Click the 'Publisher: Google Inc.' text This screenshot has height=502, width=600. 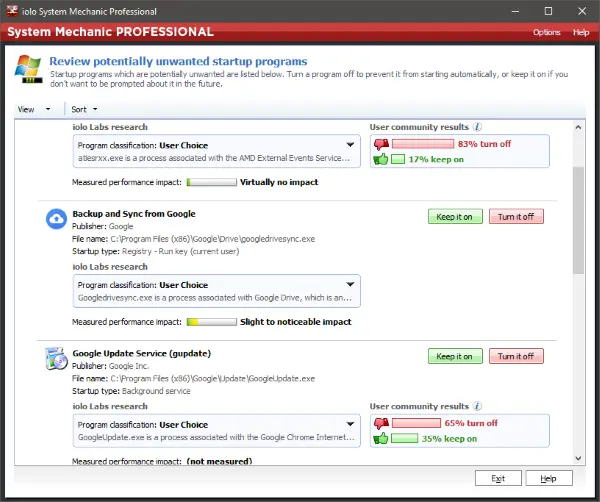click(x=111, y=366)
